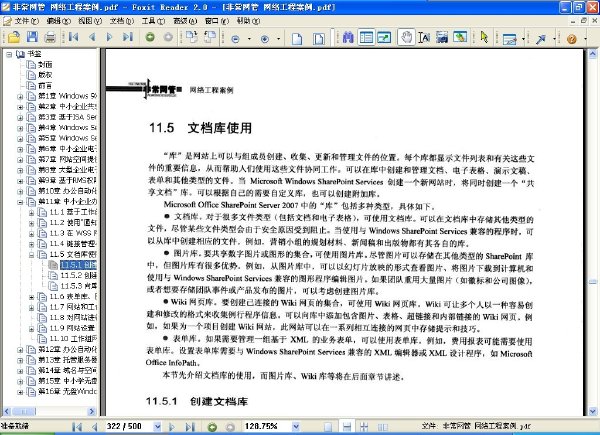Collapse the 11.5 bookmark node
Viewport: 600px width, 435px height.
tap(31, 254)
